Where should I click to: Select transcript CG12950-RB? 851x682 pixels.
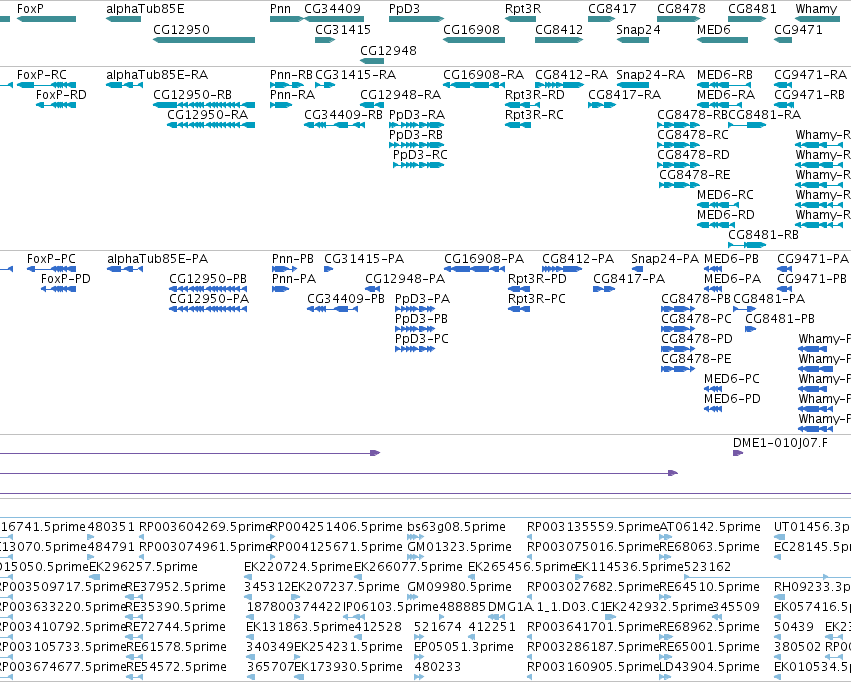(x=204, y=105)
